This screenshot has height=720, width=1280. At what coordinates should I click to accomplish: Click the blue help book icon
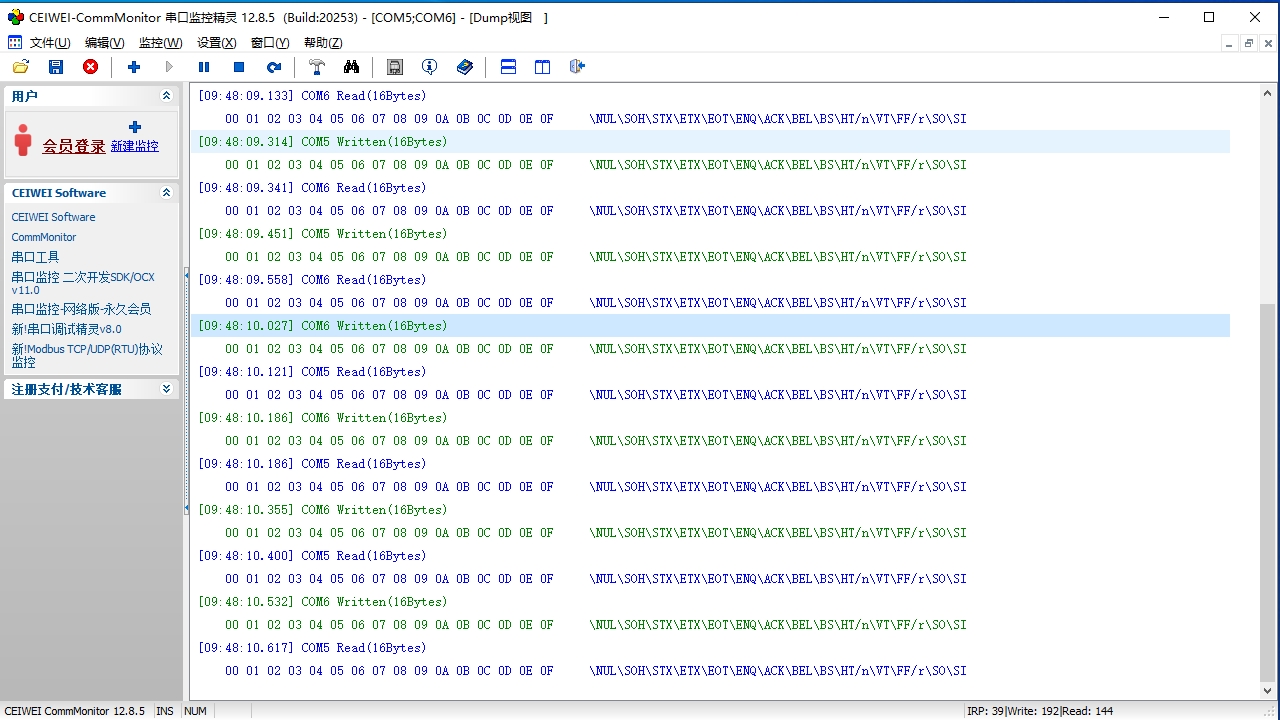(465, 67)
